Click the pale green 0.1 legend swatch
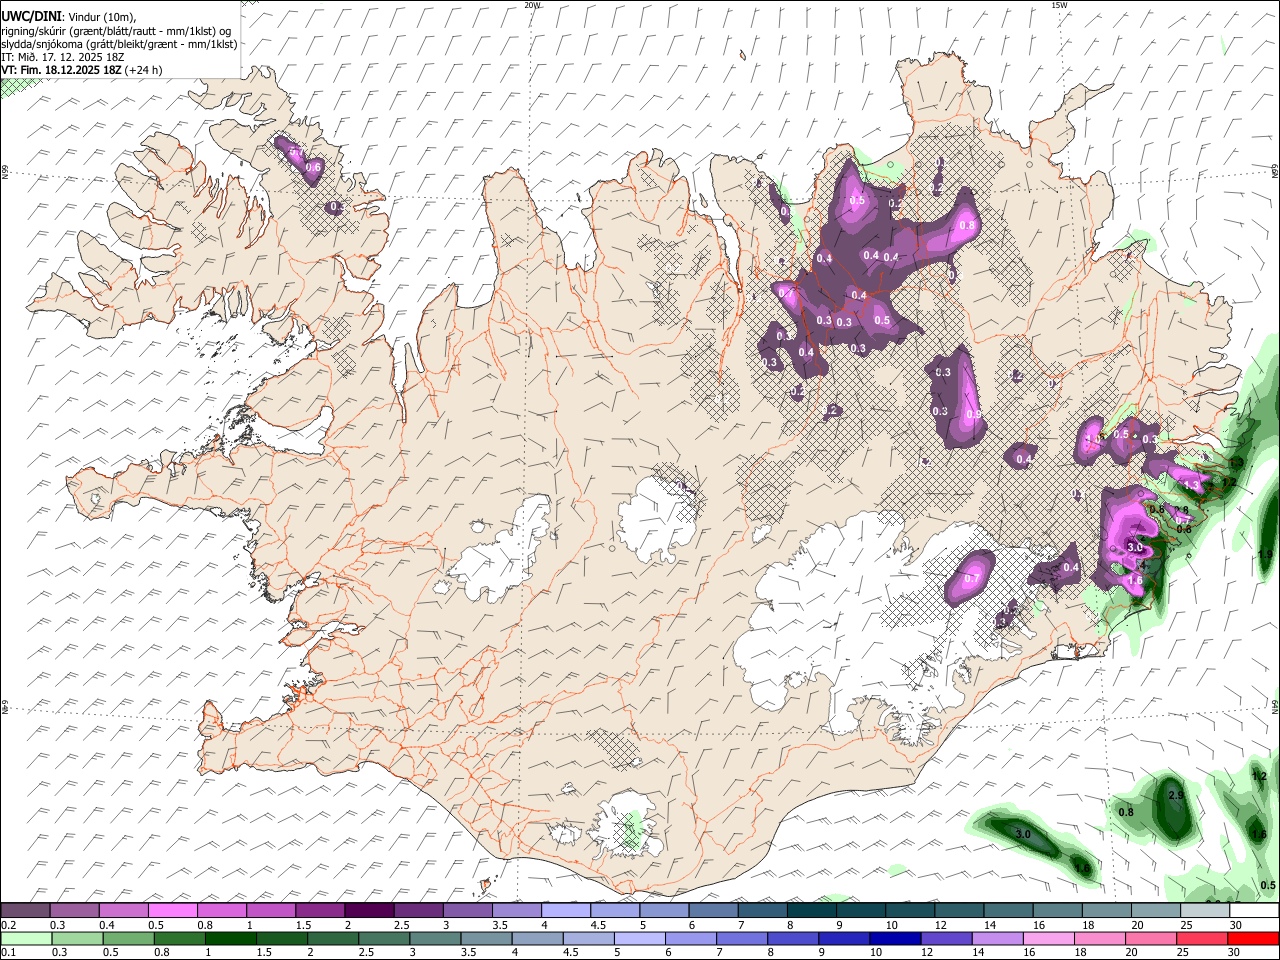Image resolution: width=1280 pixels, height=960 pixels. pyautogui.click(x=26, y=938)
